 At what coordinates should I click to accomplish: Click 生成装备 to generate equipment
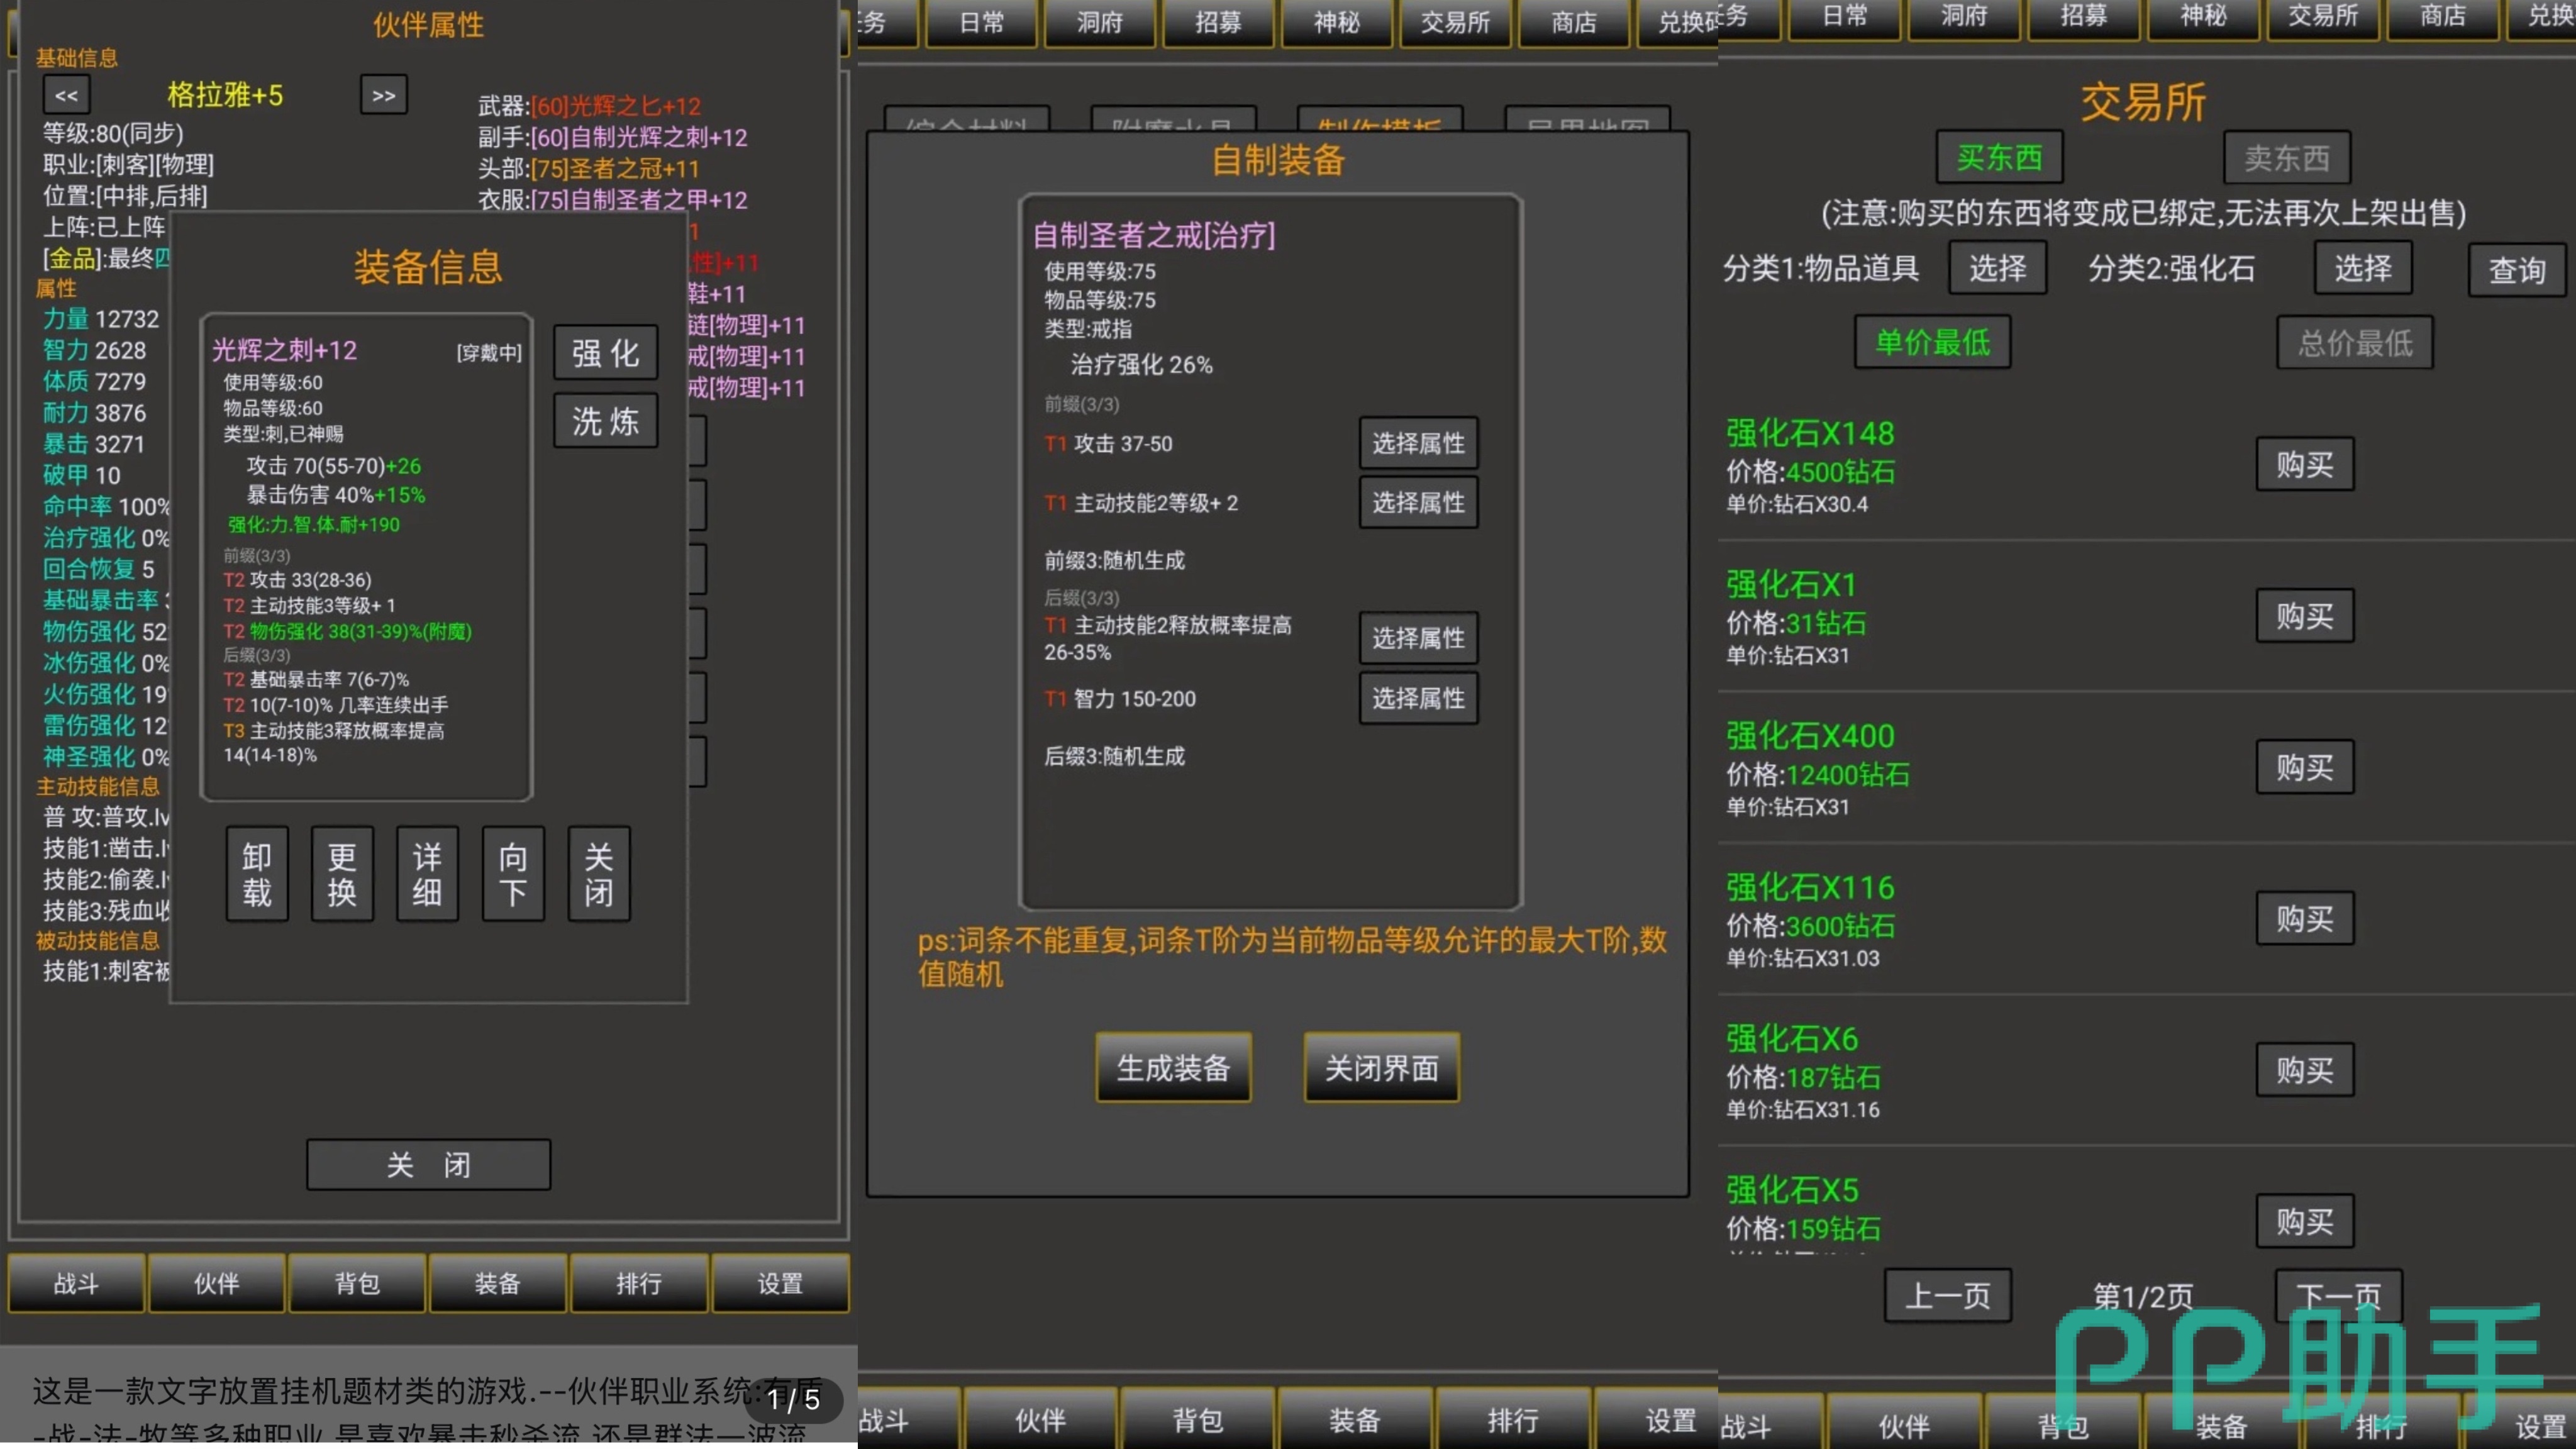click(1173, 1068)
